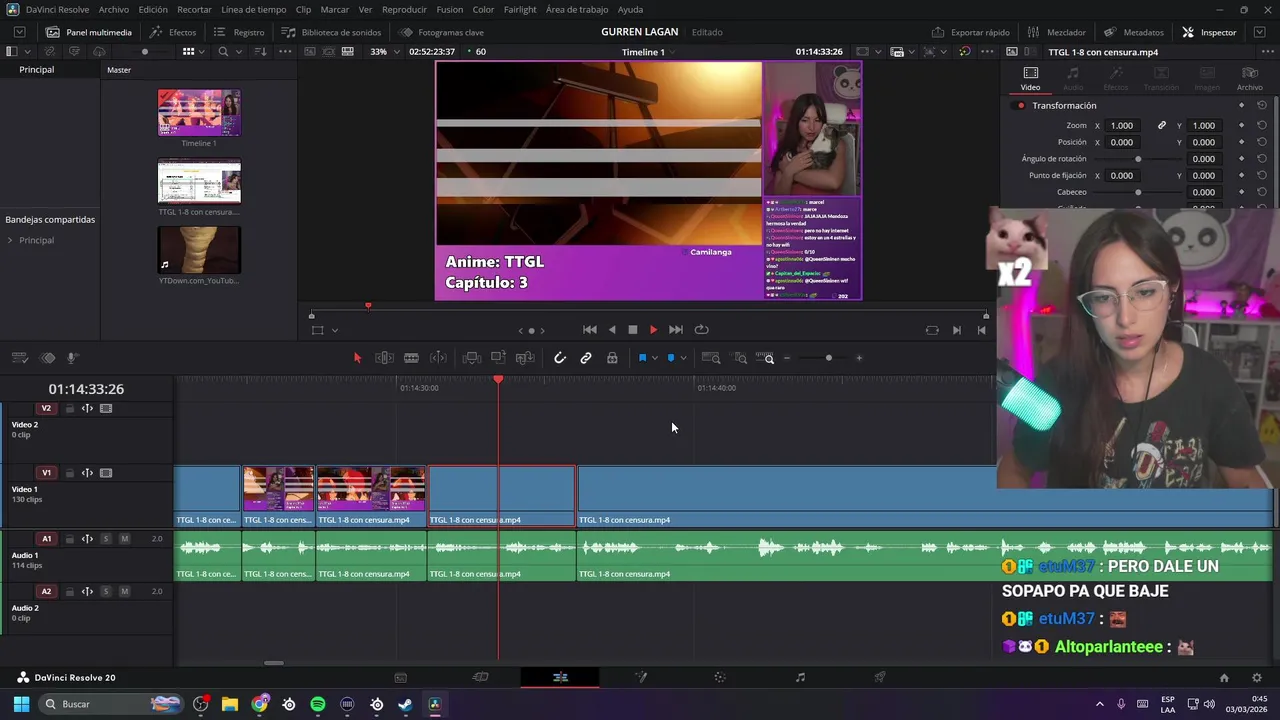The height and width of the screenshot is (720, 1280).
Task: Click Replace Clip icon in timeline toolbar
Action: [x=524, y=358]
